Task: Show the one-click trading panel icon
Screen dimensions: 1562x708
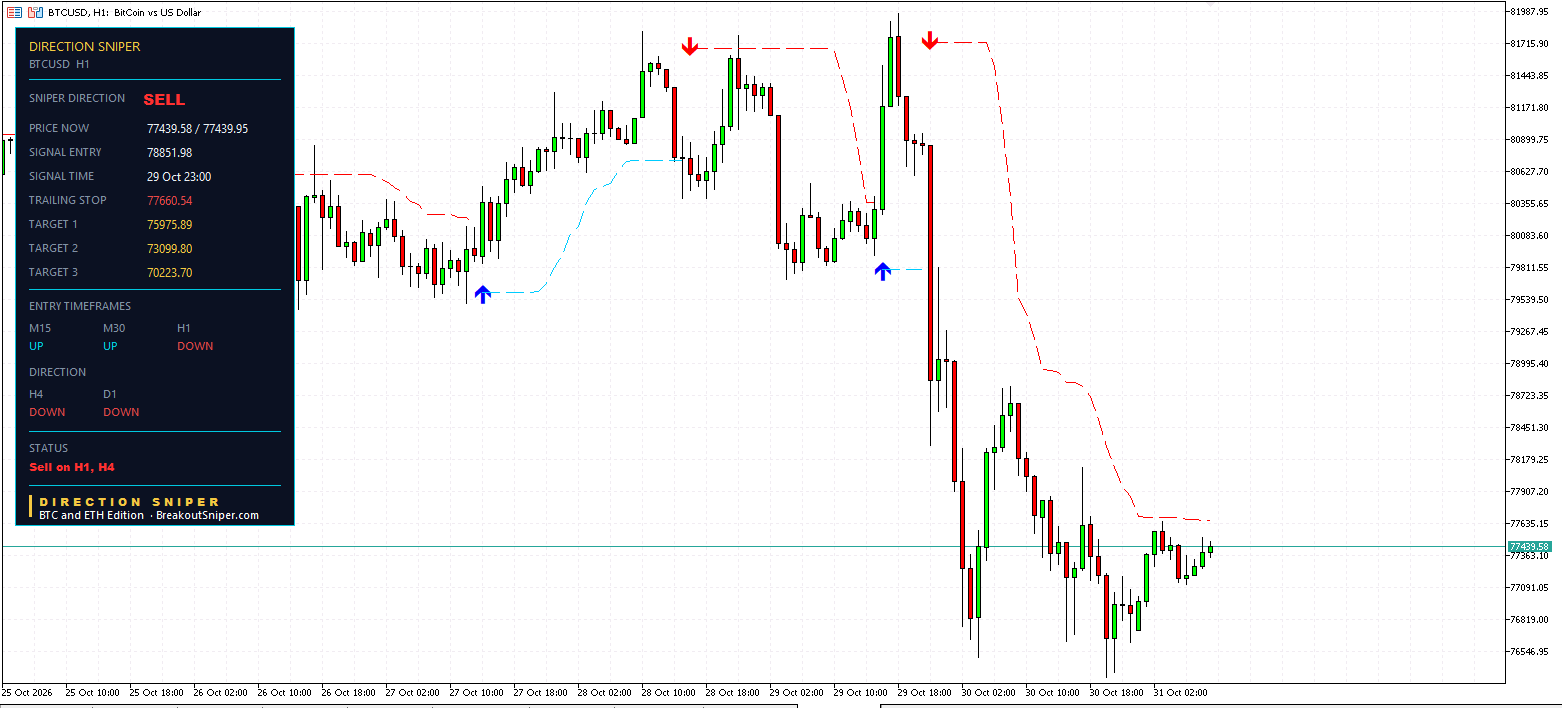Action: [35, 12]
